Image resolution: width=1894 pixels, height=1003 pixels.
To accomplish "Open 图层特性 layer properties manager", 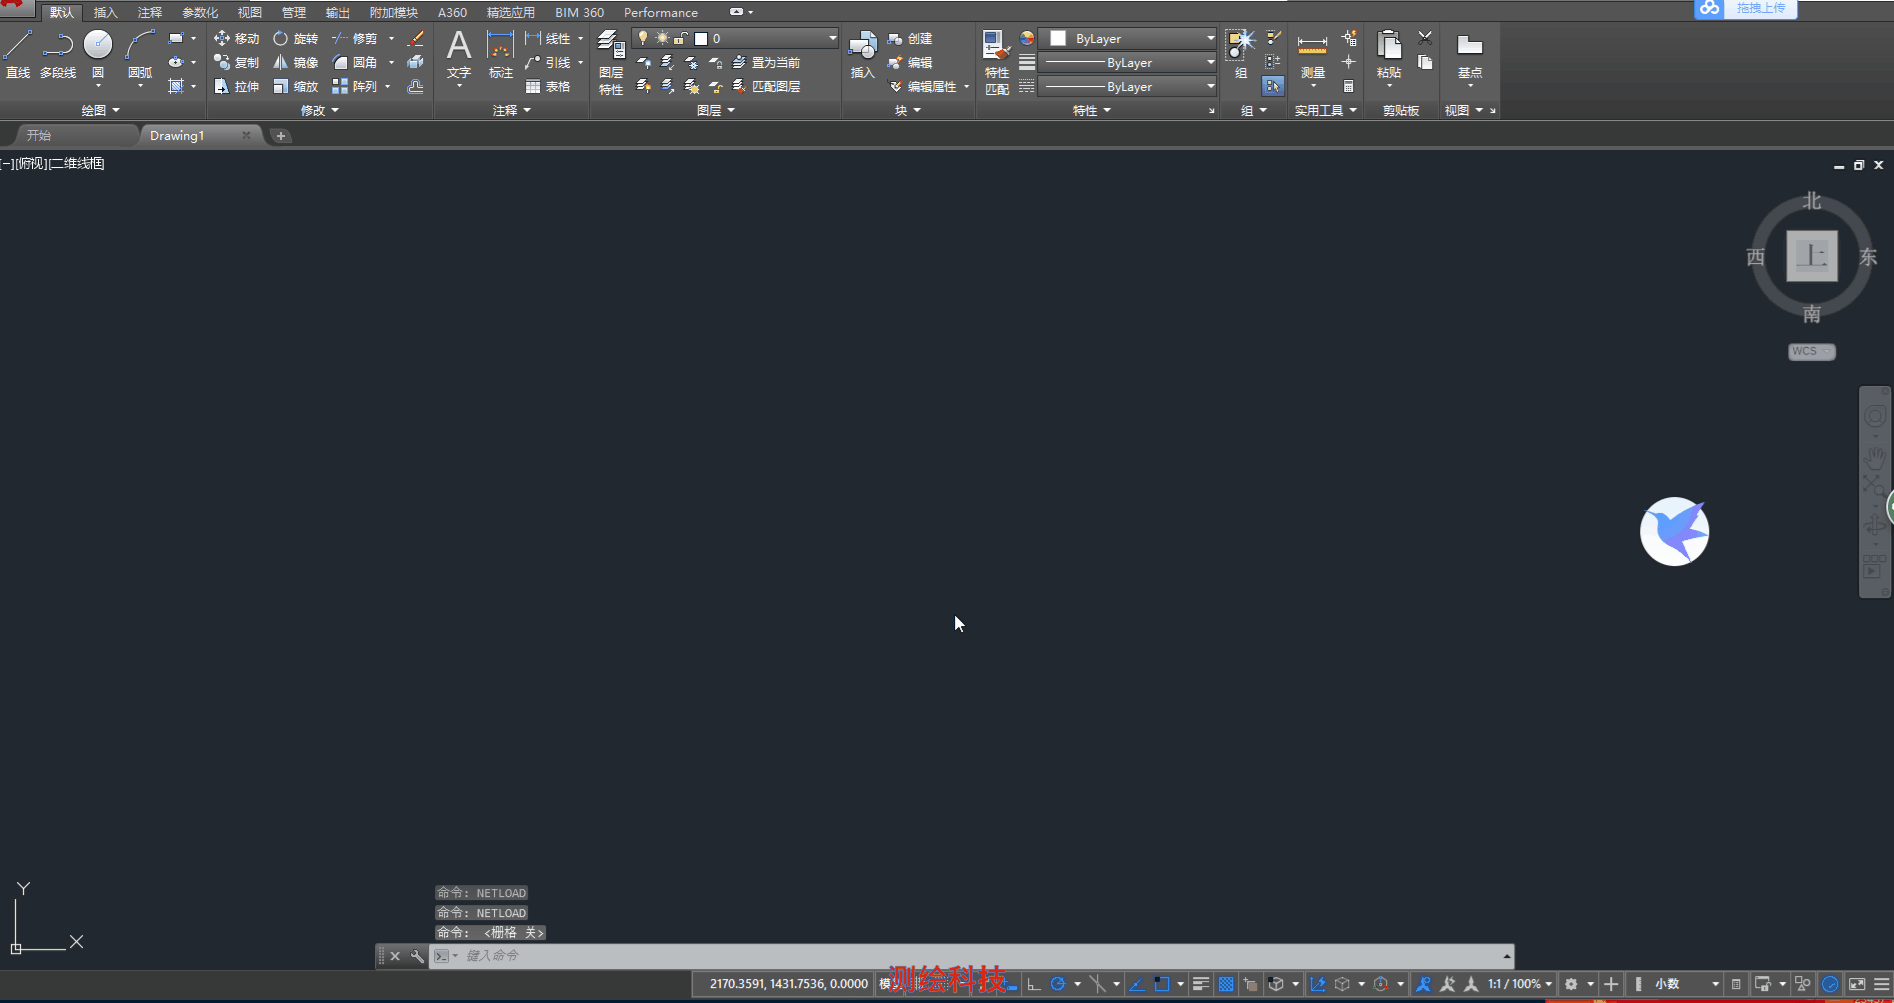I will 611,61.
